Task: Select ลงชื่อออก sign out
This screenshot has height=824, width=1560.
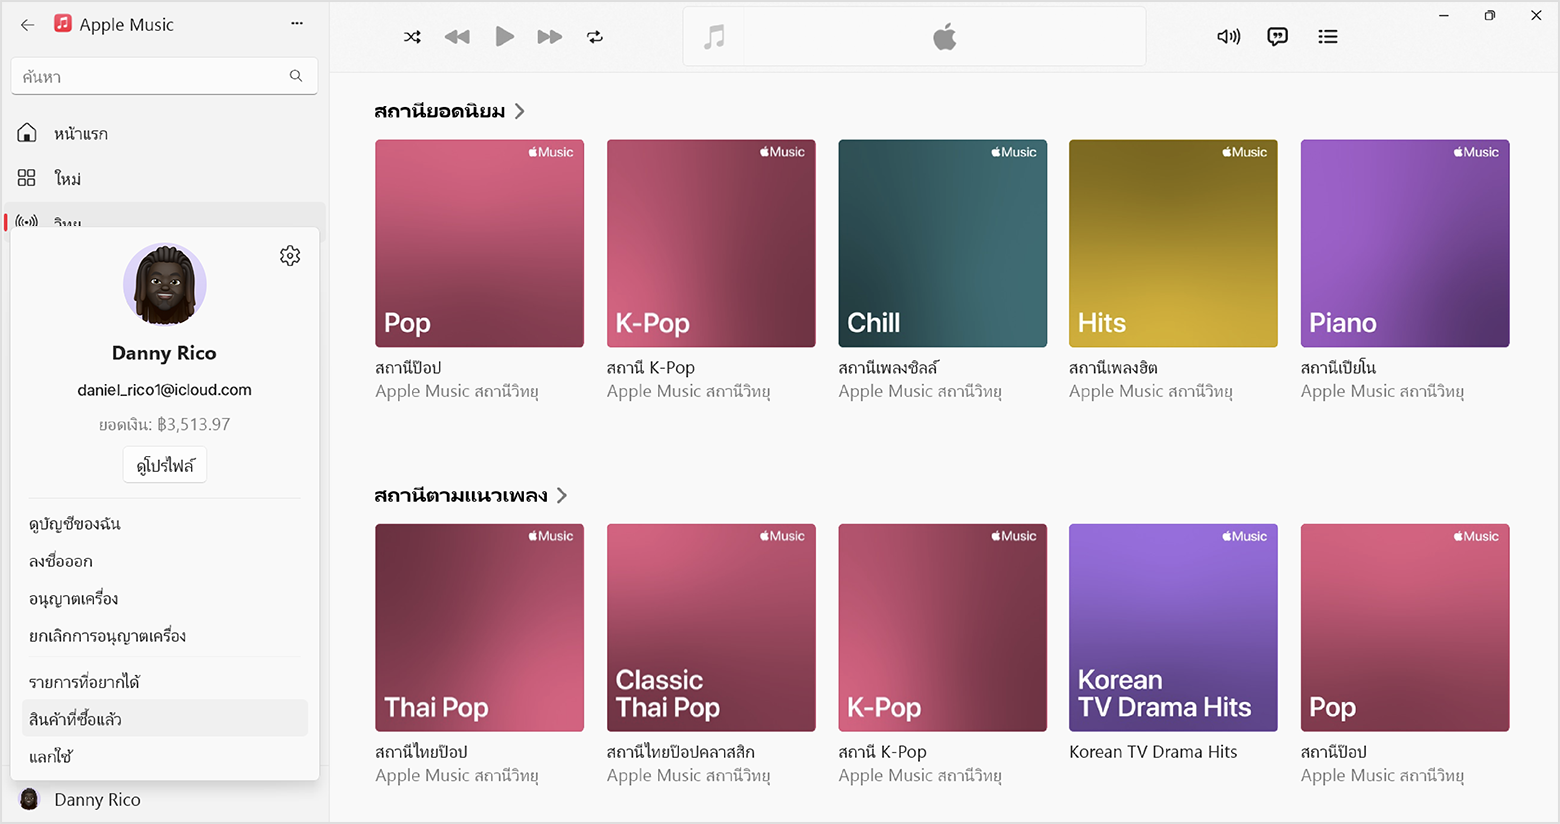Action: click(164, 561)
